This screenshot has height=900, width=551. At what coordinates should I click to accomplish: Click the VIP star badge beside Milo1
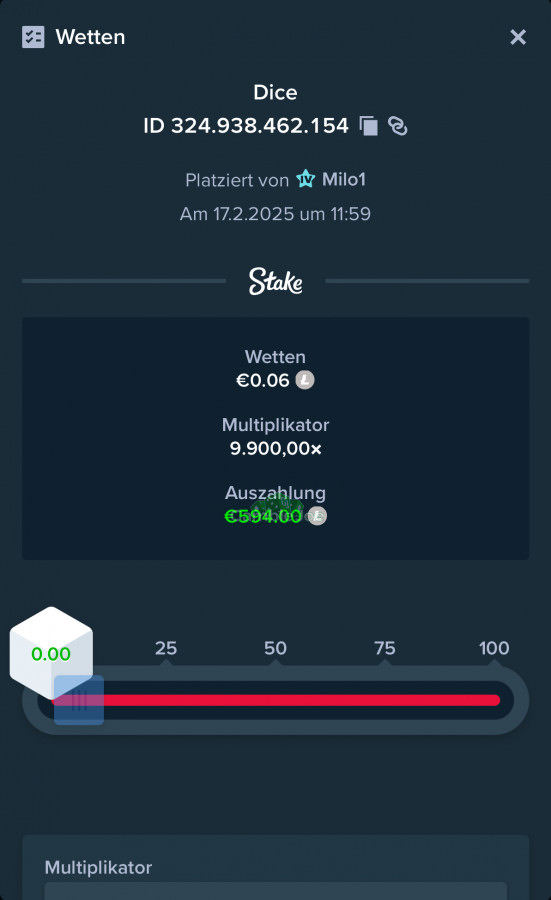[305, 179]
